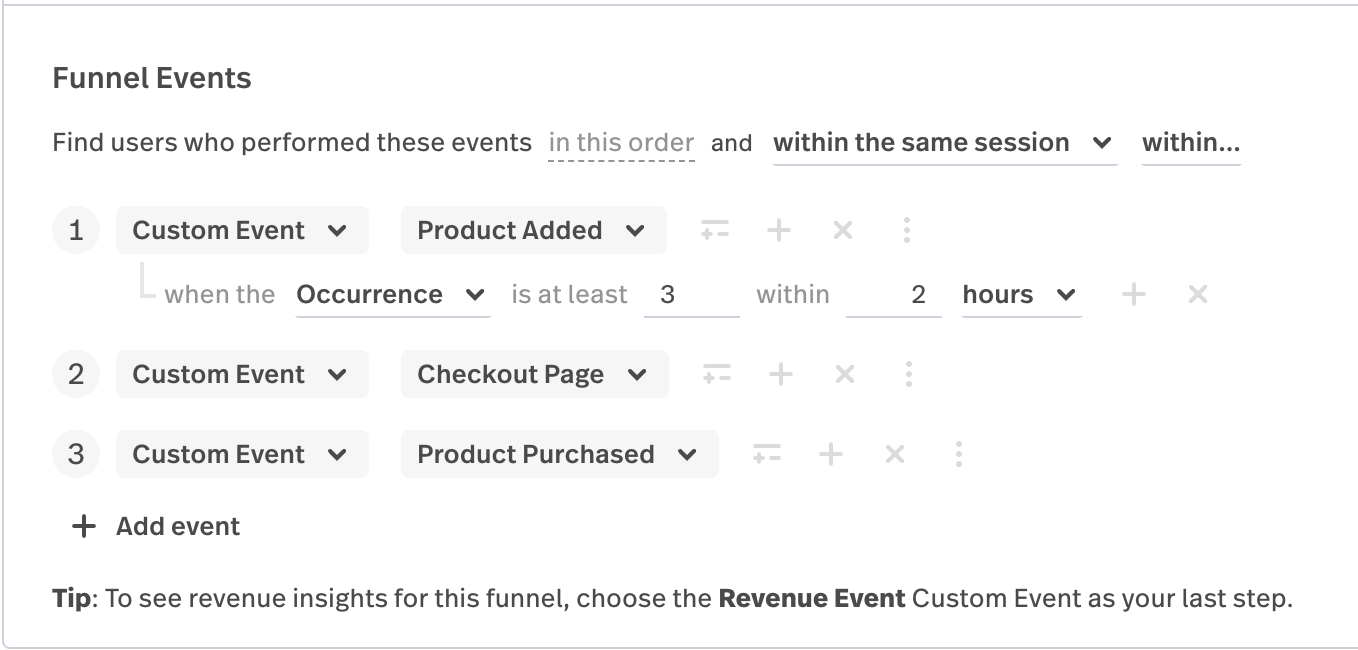1358x650 pixels.
Task: Click the filter icon on Product Purchased row
Action: tap(767, 455)
